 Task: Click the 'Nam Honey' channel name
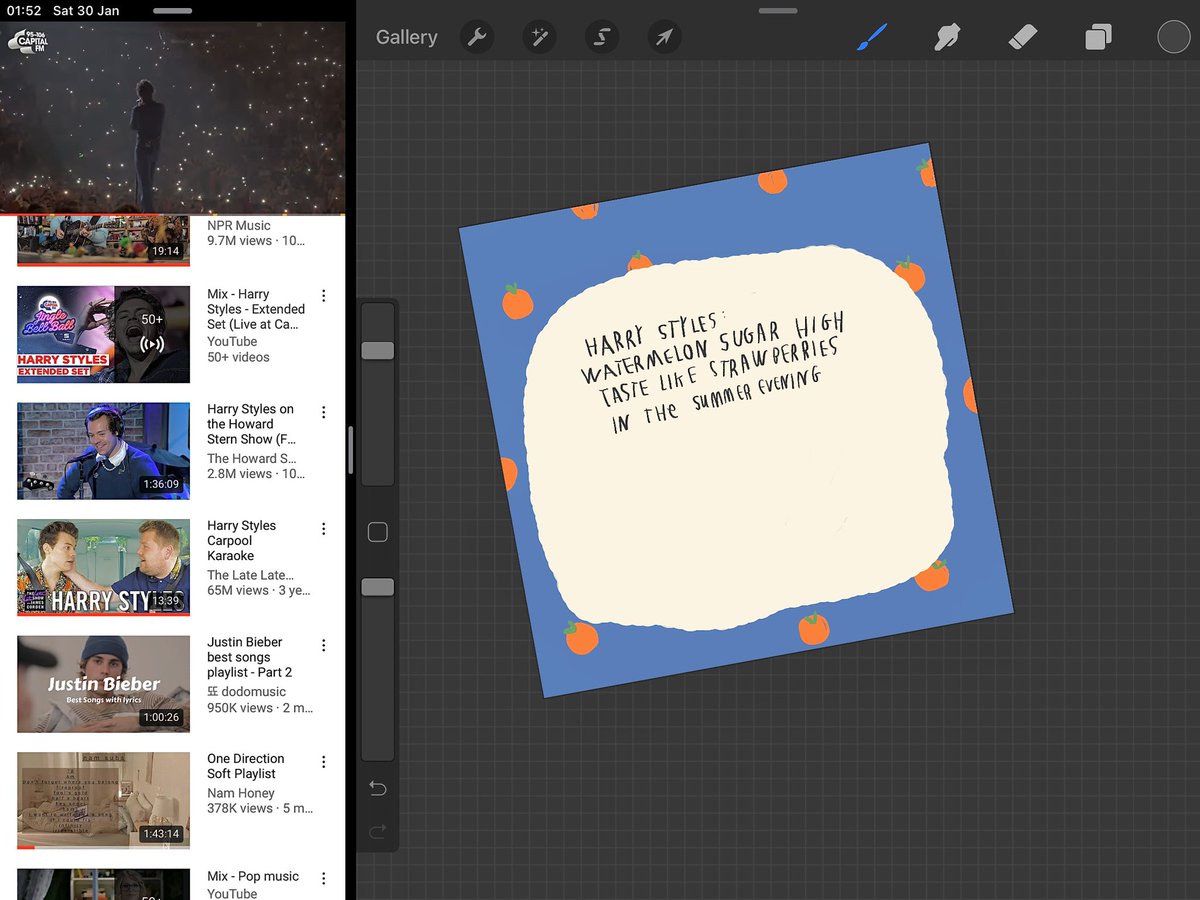click(x=241, y=793)
